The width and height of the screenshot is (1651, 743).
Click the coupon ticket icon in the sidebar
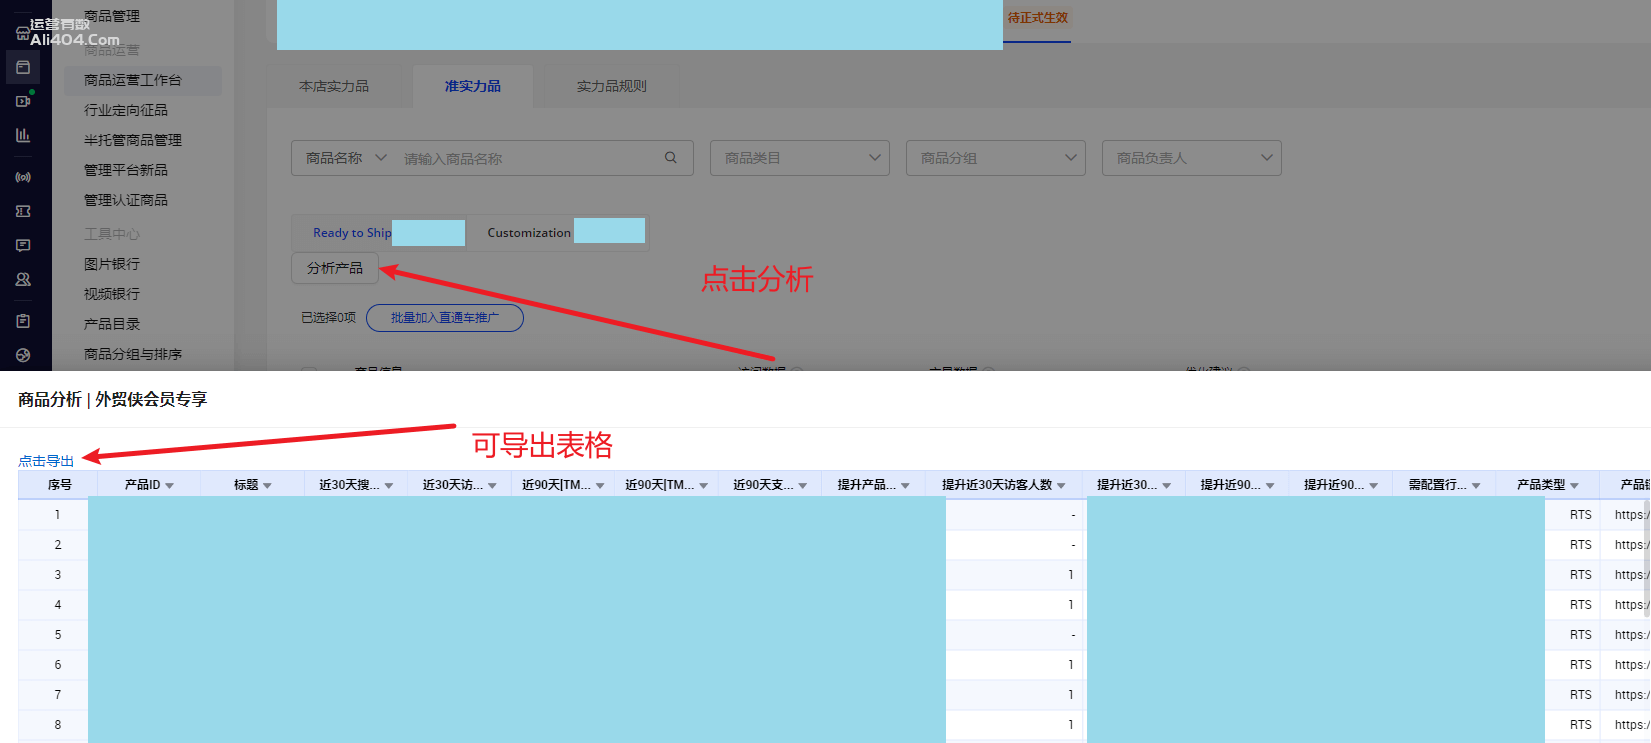pos(23,211)
